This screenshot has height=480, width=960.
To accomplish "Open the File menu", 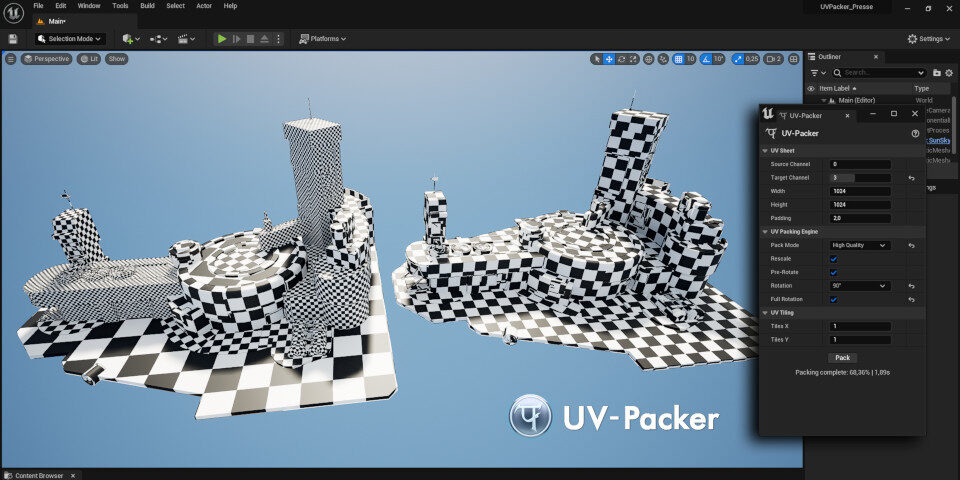I will [x=38, y=6].
